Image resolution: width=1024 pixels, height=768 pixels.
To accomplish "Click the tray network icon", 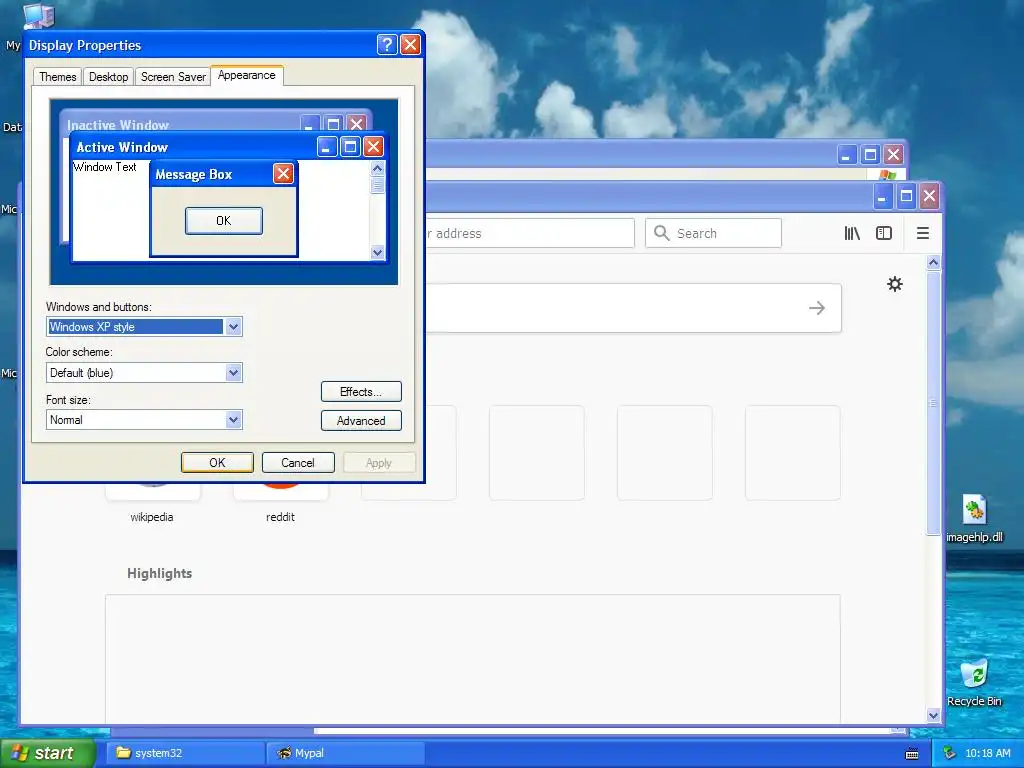I will point(950,753).
